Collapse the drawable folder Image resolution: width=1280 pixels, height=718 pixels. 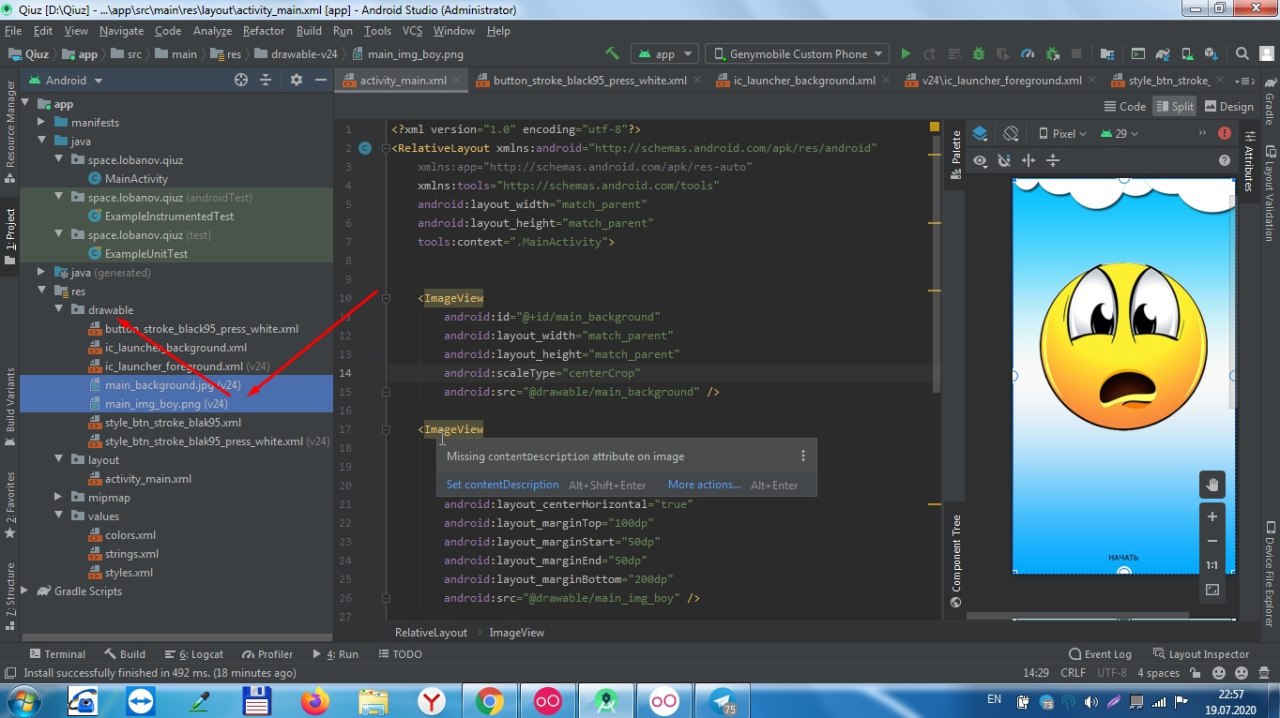(x=60, y=310)
